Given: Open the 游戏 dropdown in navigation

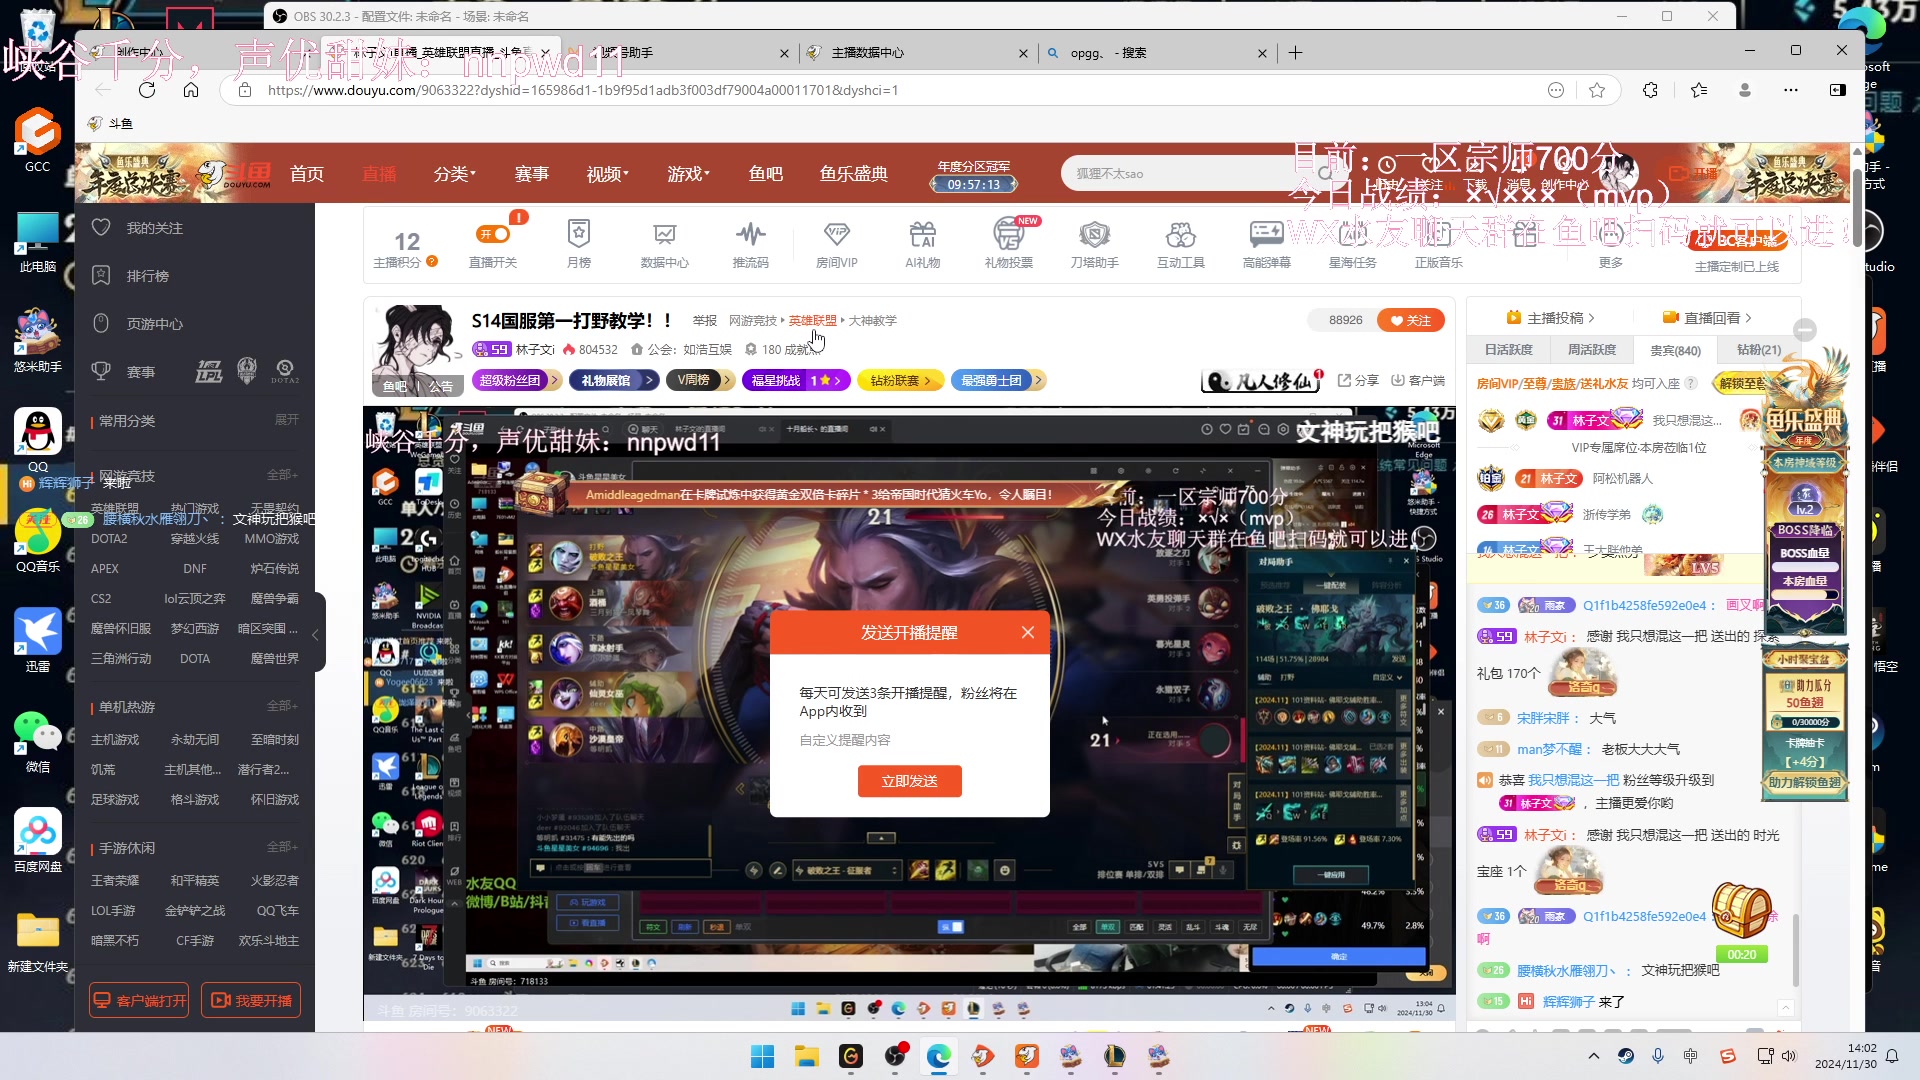Looking at the screenshot, I should 689,174.
